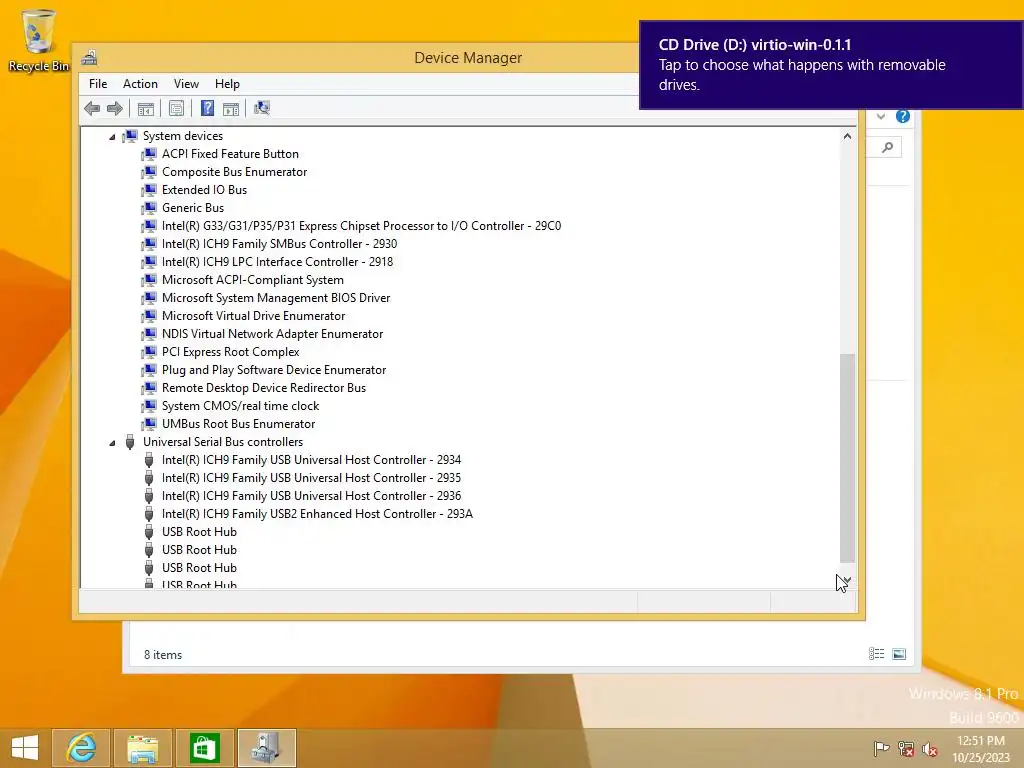Image resolution: width=1024 pixels, height=768 pixels.
Task: Select Extended IO Bus device
Action: pyautogui.click(x=204, y=190)
